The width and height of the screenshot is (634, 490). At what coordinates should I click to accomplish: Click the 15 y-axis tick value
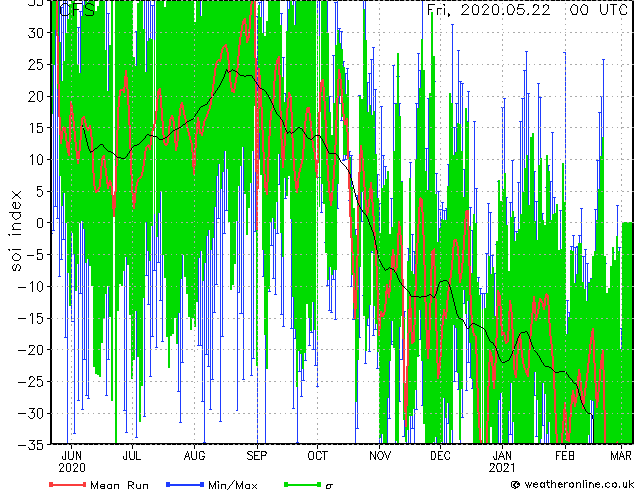coord(36,128)
